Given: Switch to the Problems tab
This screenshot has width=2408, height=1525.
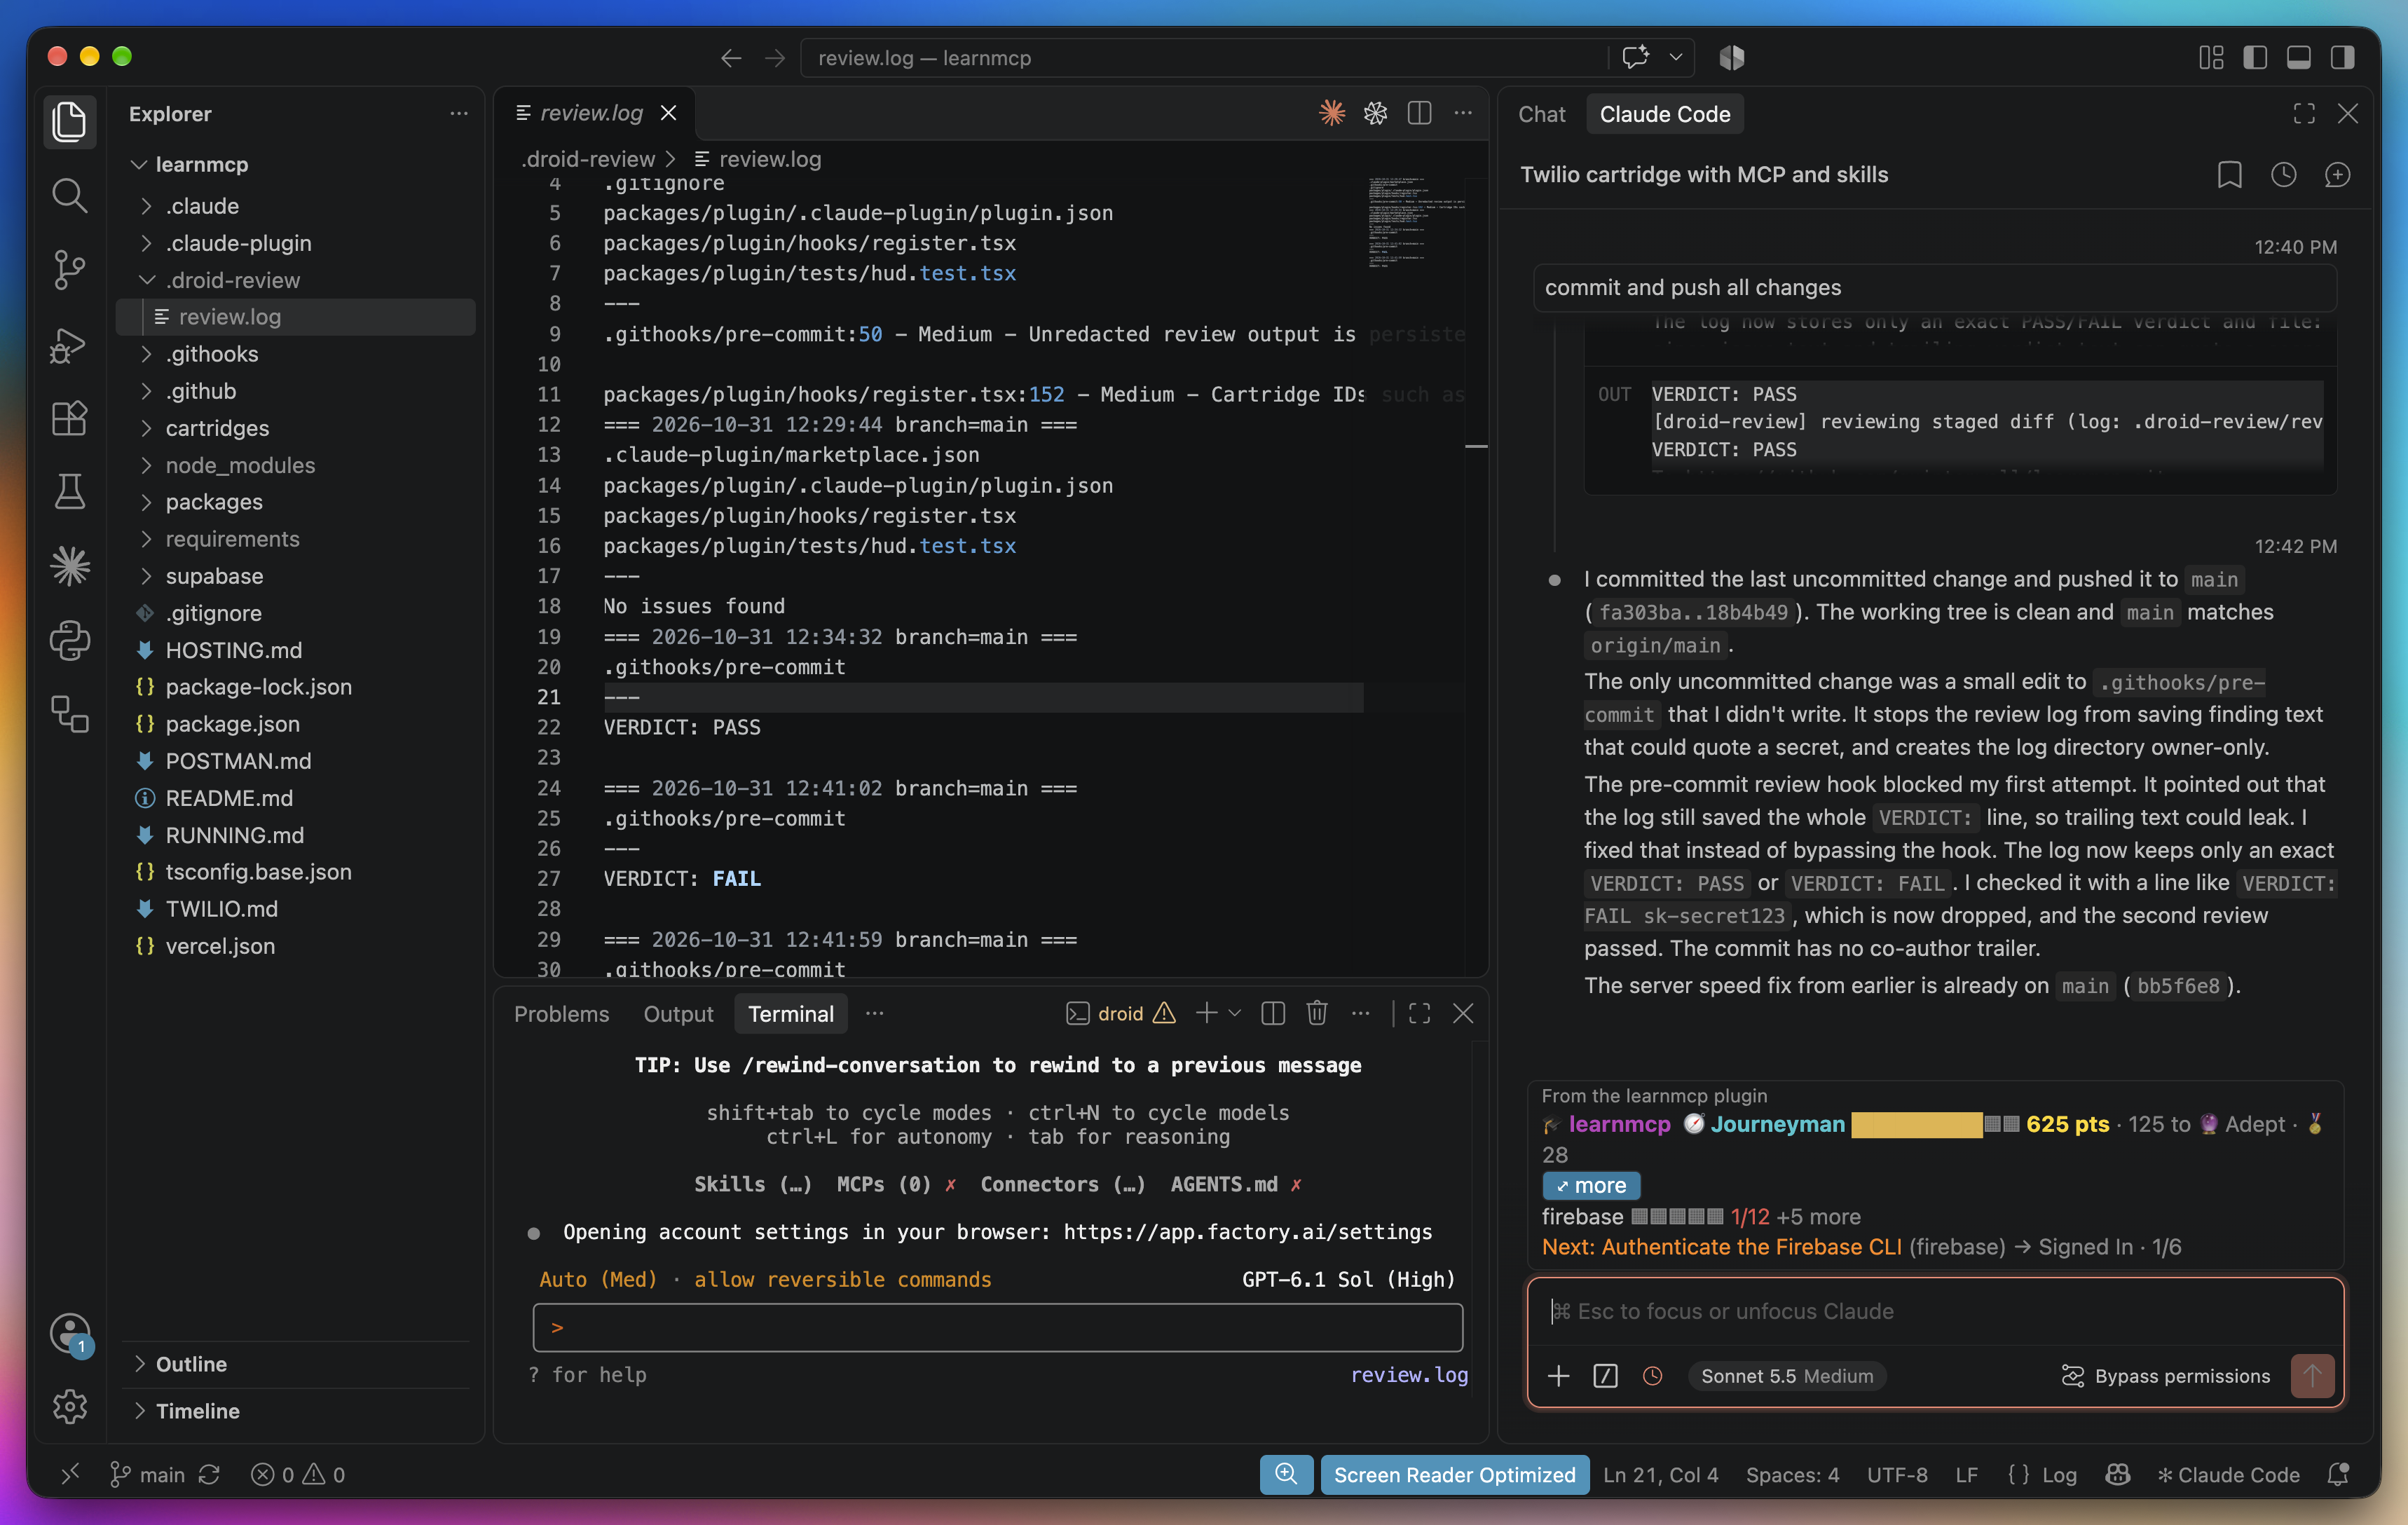Looking at the screenshot, I should 561,1014.
